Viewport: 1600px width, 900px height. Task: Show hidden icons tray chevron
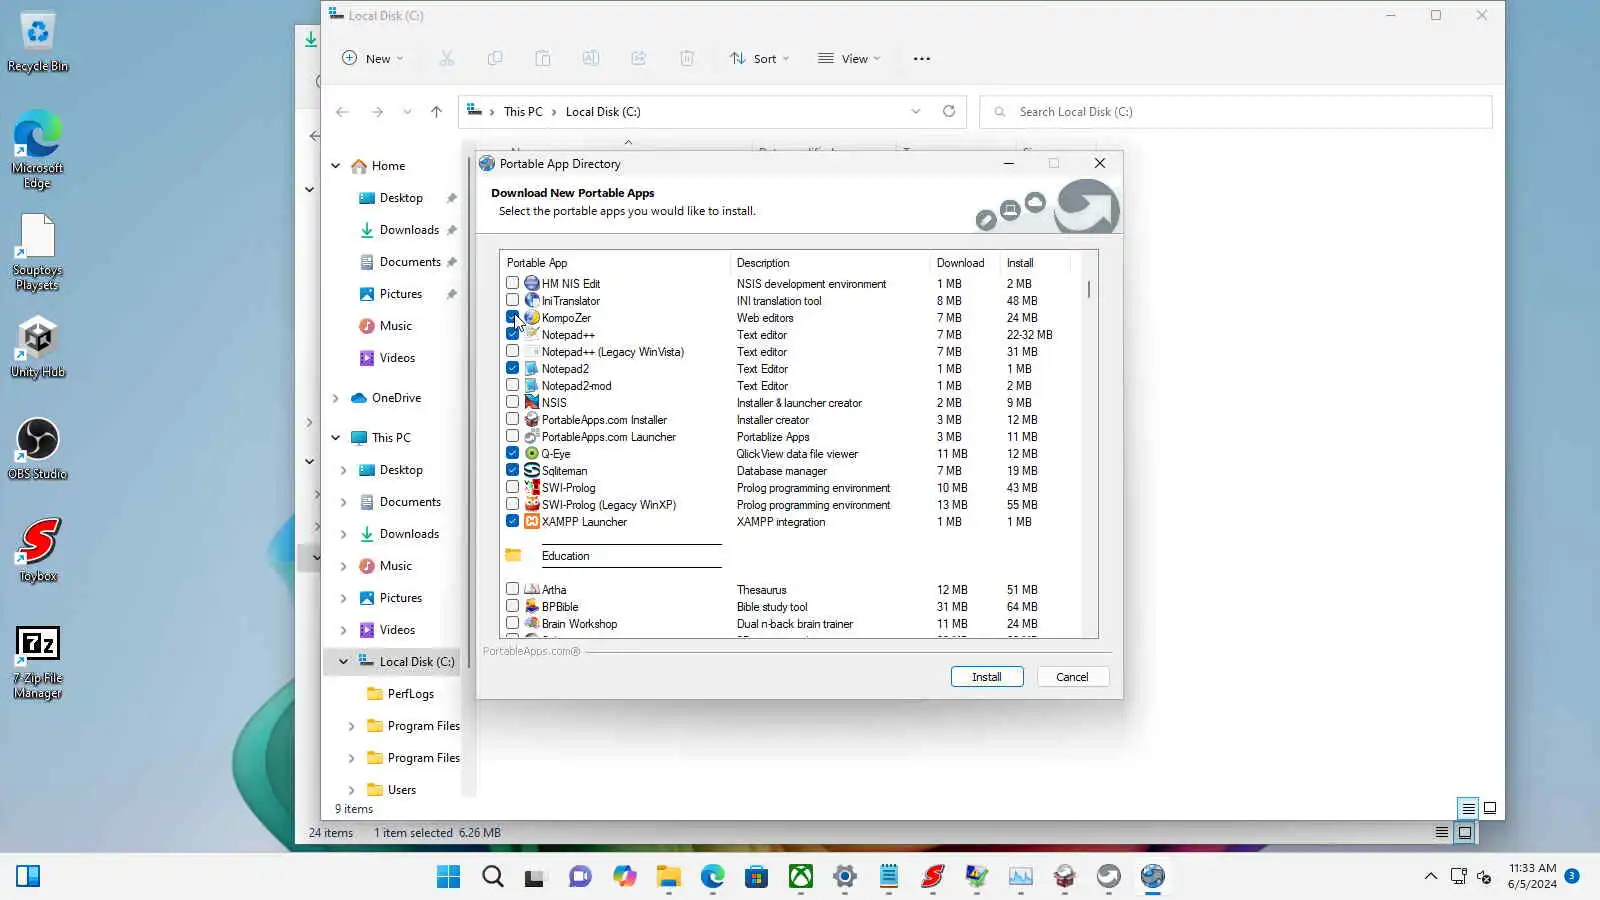tap(1430, 877)
